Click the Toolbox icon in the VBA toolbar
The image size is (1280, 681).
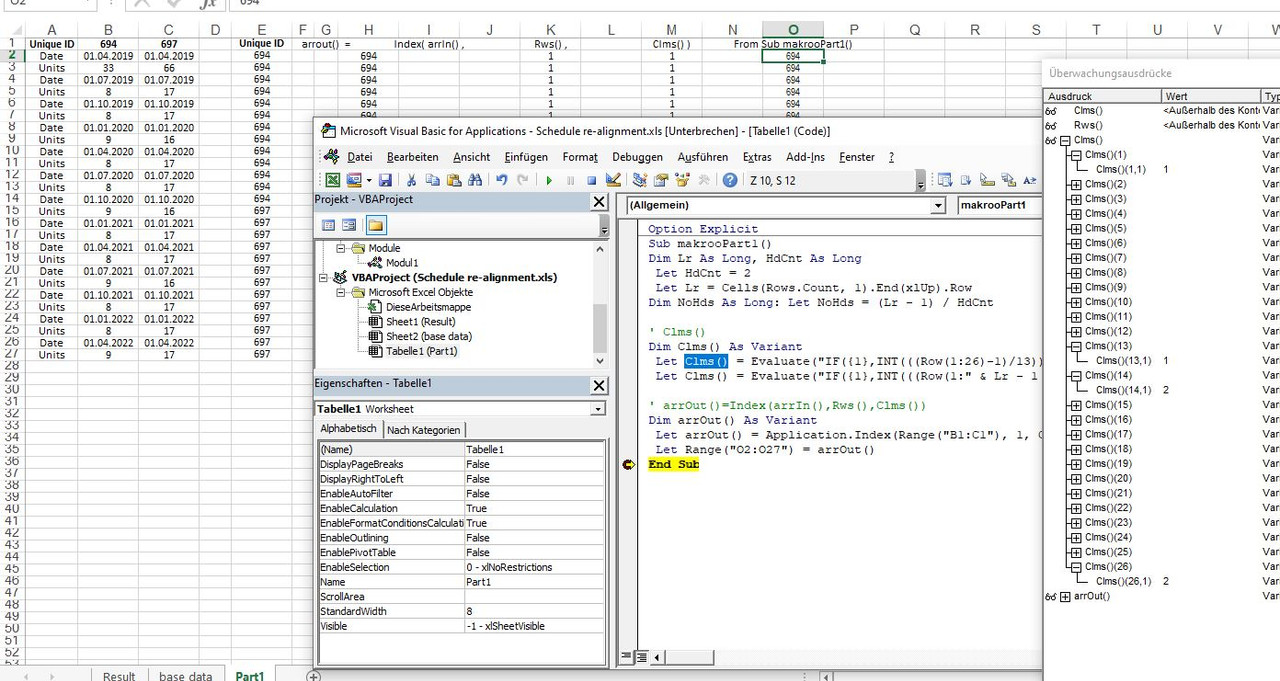[704, 180]
